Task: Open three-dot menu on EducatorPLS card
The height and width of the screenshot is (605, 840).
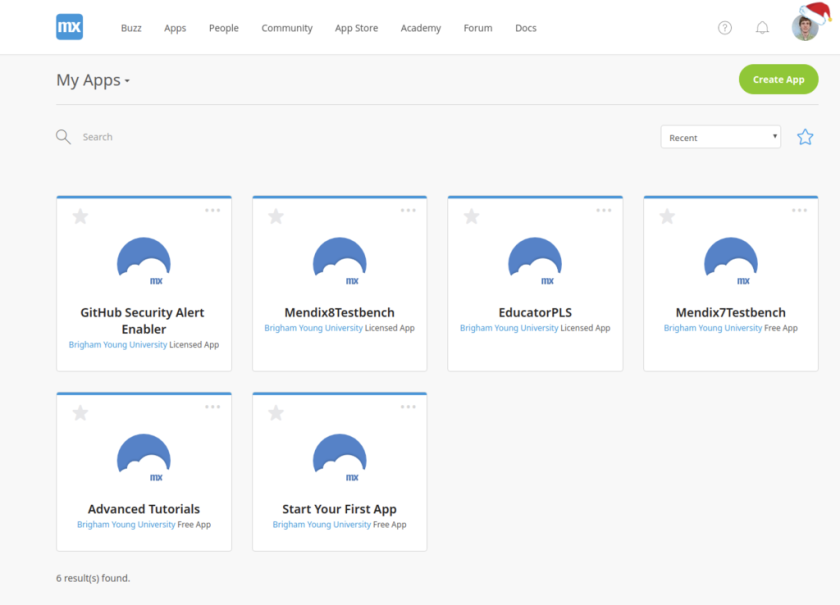Action: click(x=604, y=211)
